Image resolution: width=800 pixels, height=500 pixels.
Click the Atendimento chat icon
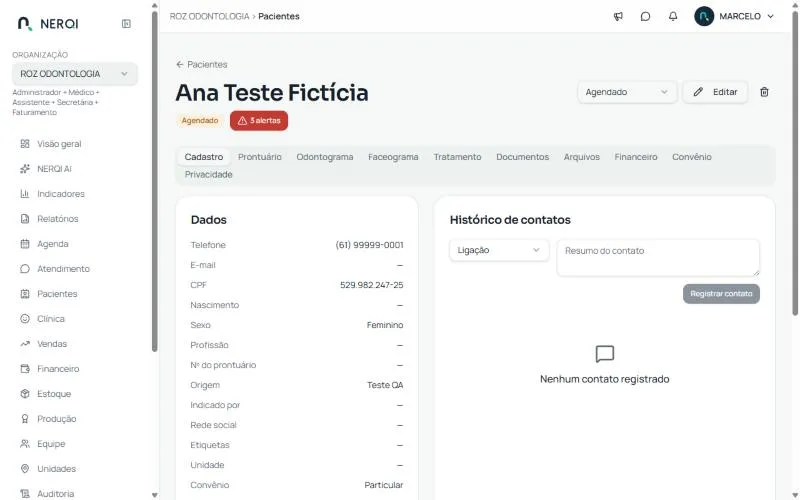[x=24, y=269]
